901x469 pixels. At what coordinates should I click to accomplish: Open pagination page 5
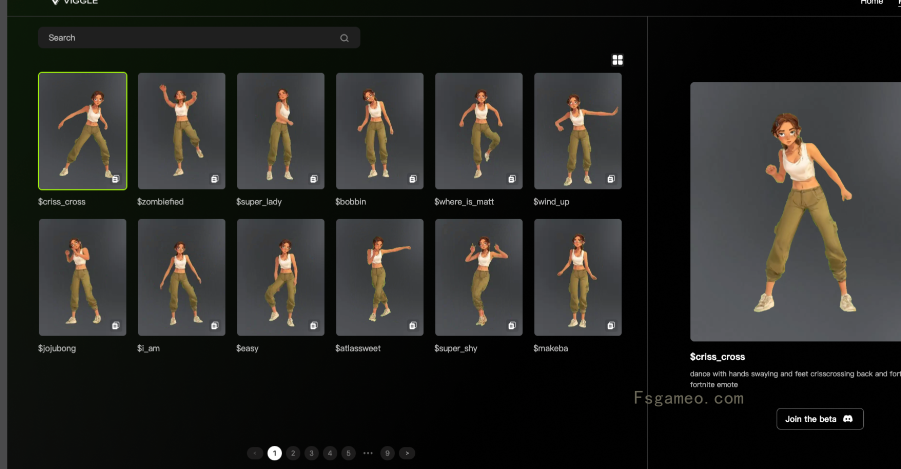[348, 453]
